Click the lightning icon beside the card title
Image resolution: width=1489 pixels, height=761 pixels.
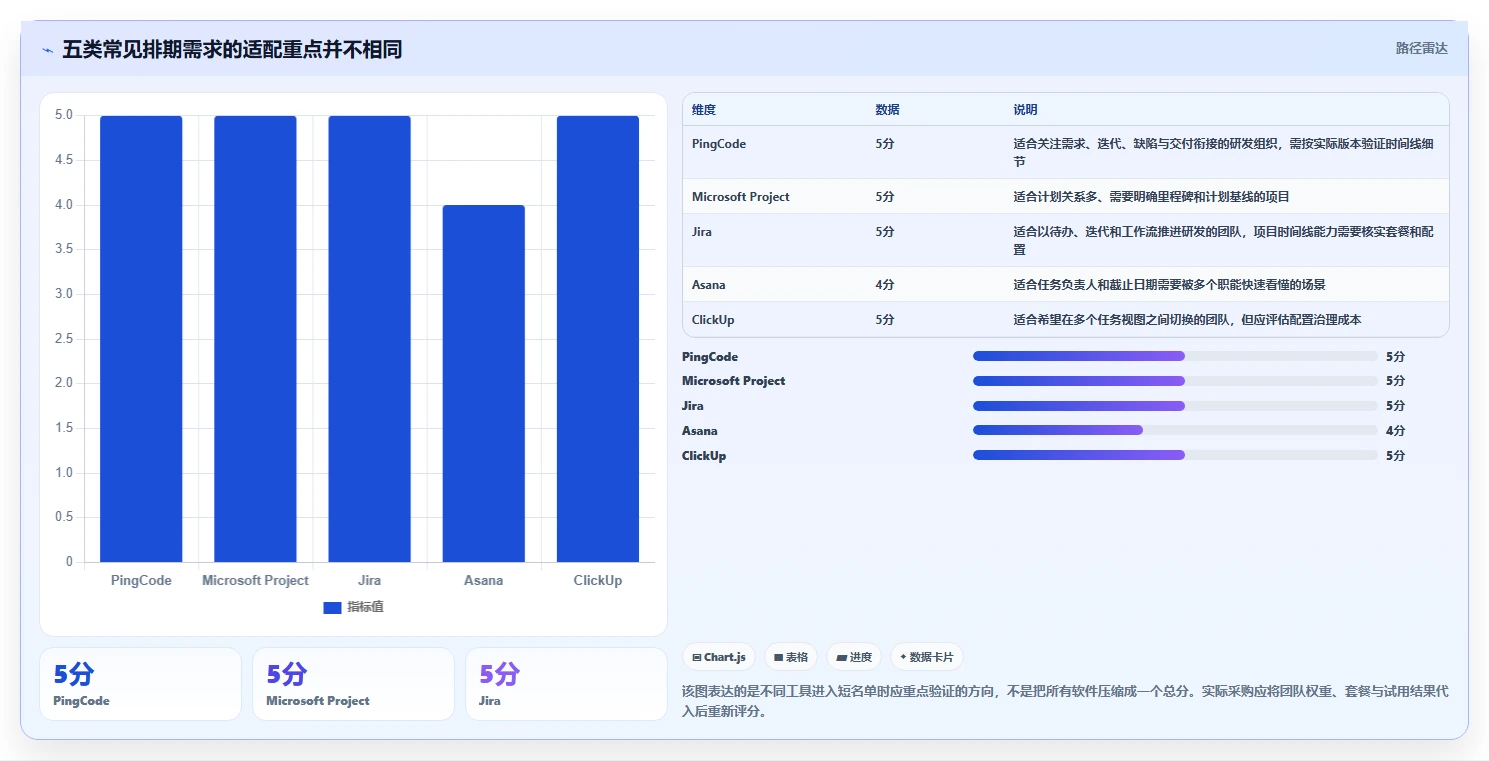pyautogui.click(x=48, y=50)
